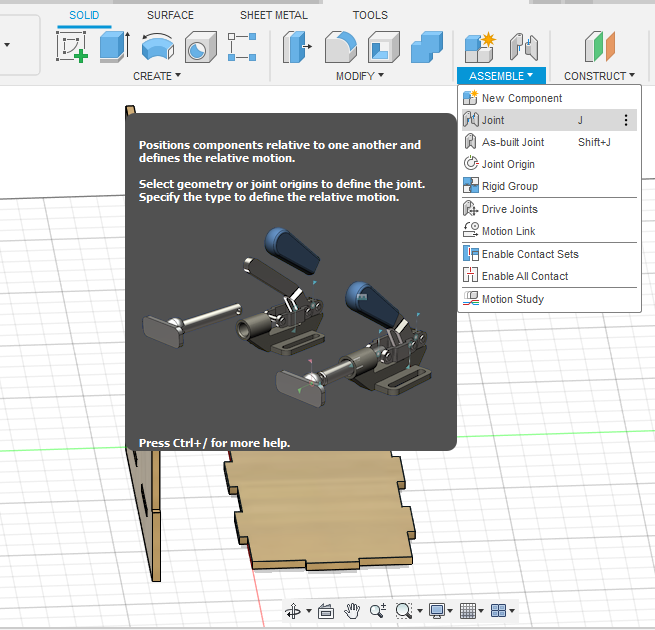Expand the CREATE dropdown menu
The image size is (655, 630).
(157, 76)
